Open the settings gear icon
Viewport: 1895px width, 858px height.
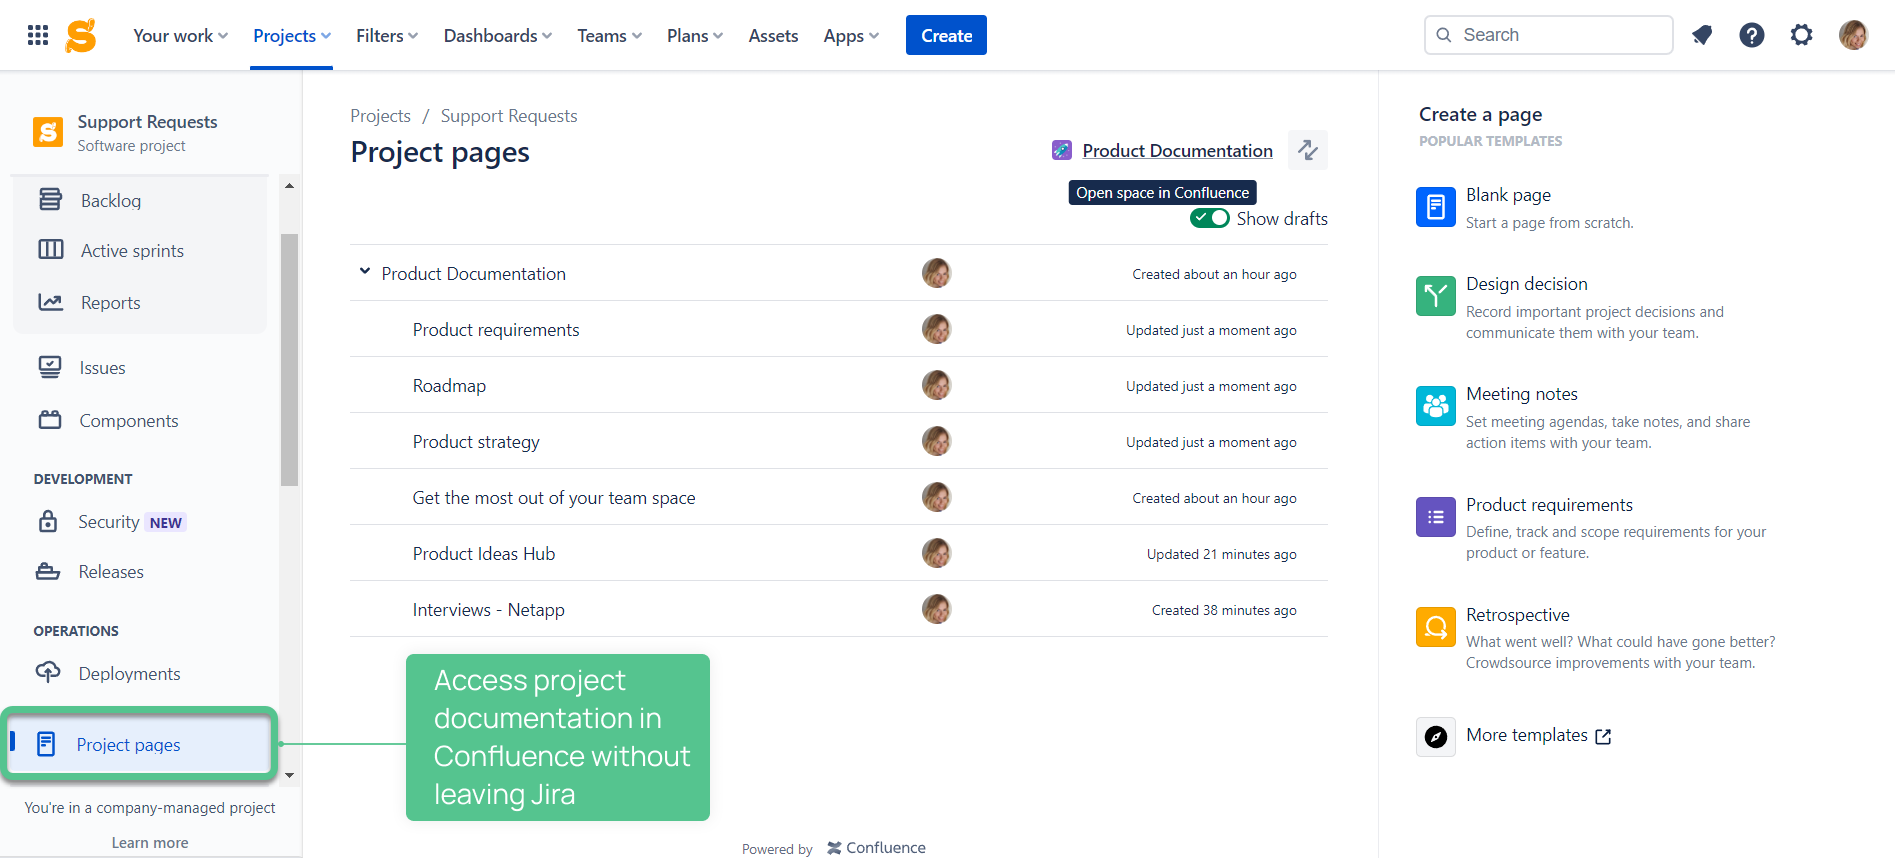(x=1801, y=35)
